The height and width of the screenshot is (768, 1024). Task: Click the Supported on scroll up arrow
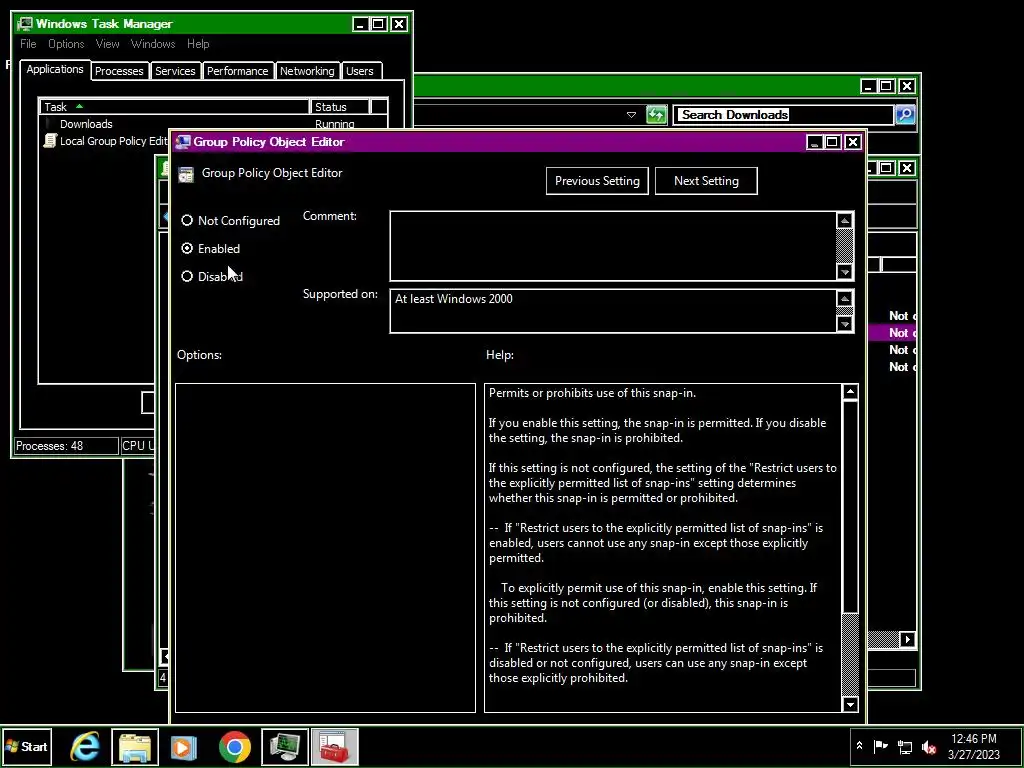pos(844,299)
